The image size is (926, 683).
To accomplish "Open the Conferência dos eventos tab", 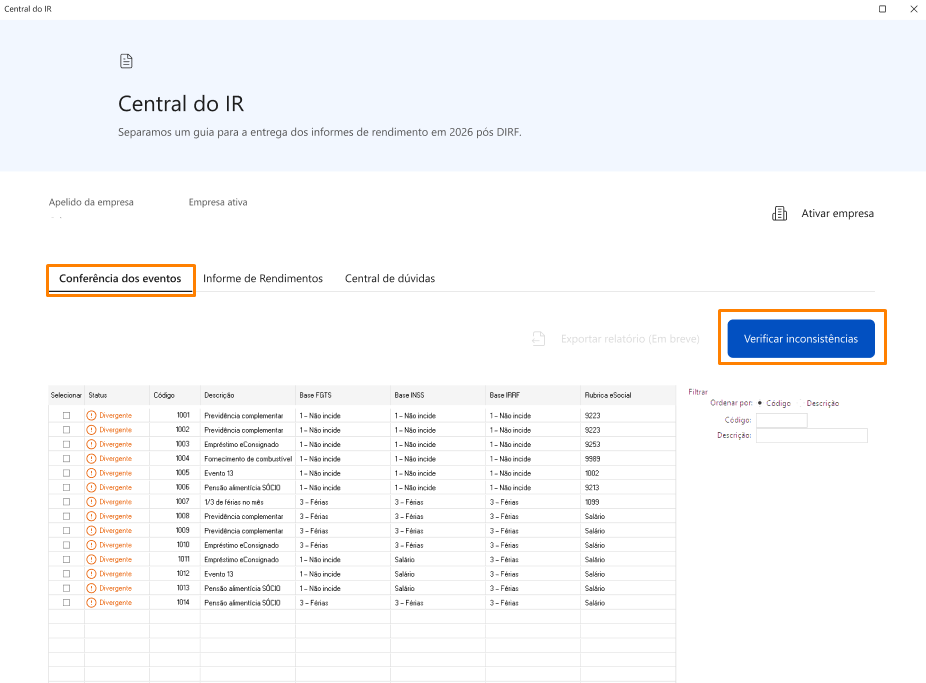I will (120, 279).
